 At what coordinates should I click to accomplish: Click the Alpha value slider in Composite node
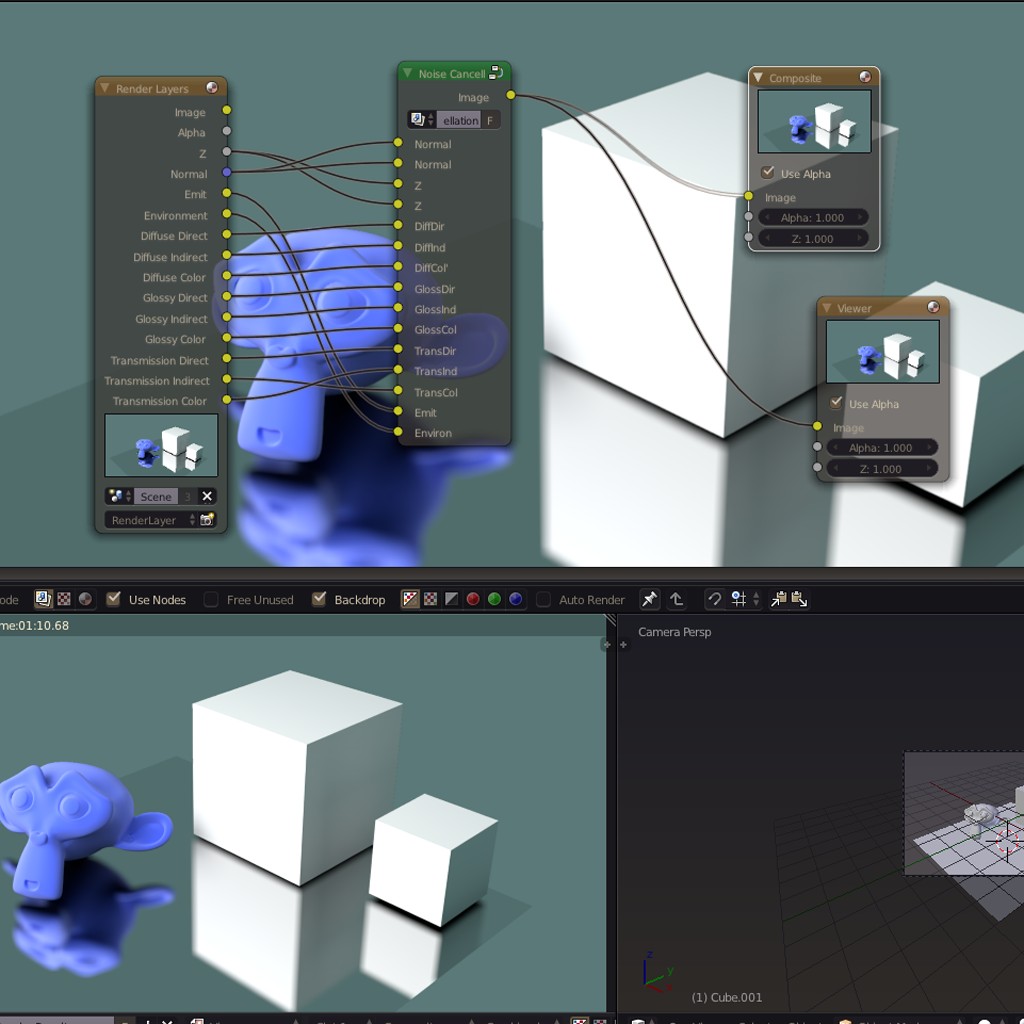[x=812, y=217]
